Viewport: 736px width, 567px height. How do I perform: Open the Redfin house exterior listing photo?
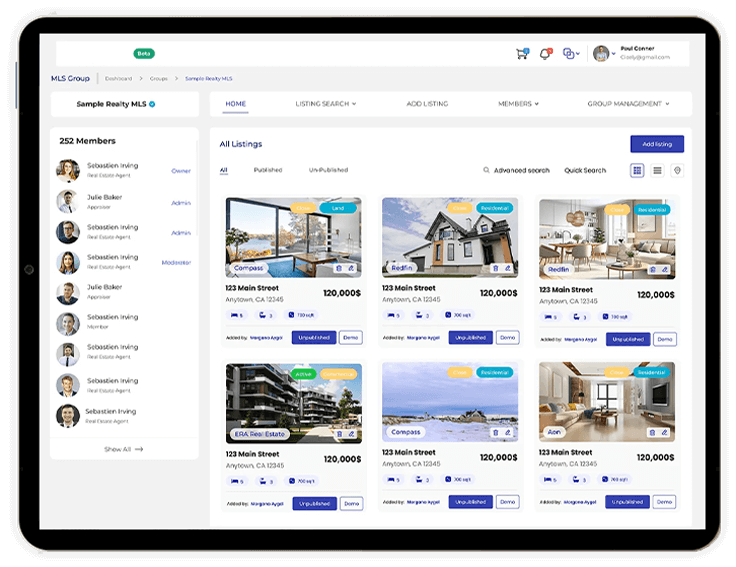(x=450, y=238)
